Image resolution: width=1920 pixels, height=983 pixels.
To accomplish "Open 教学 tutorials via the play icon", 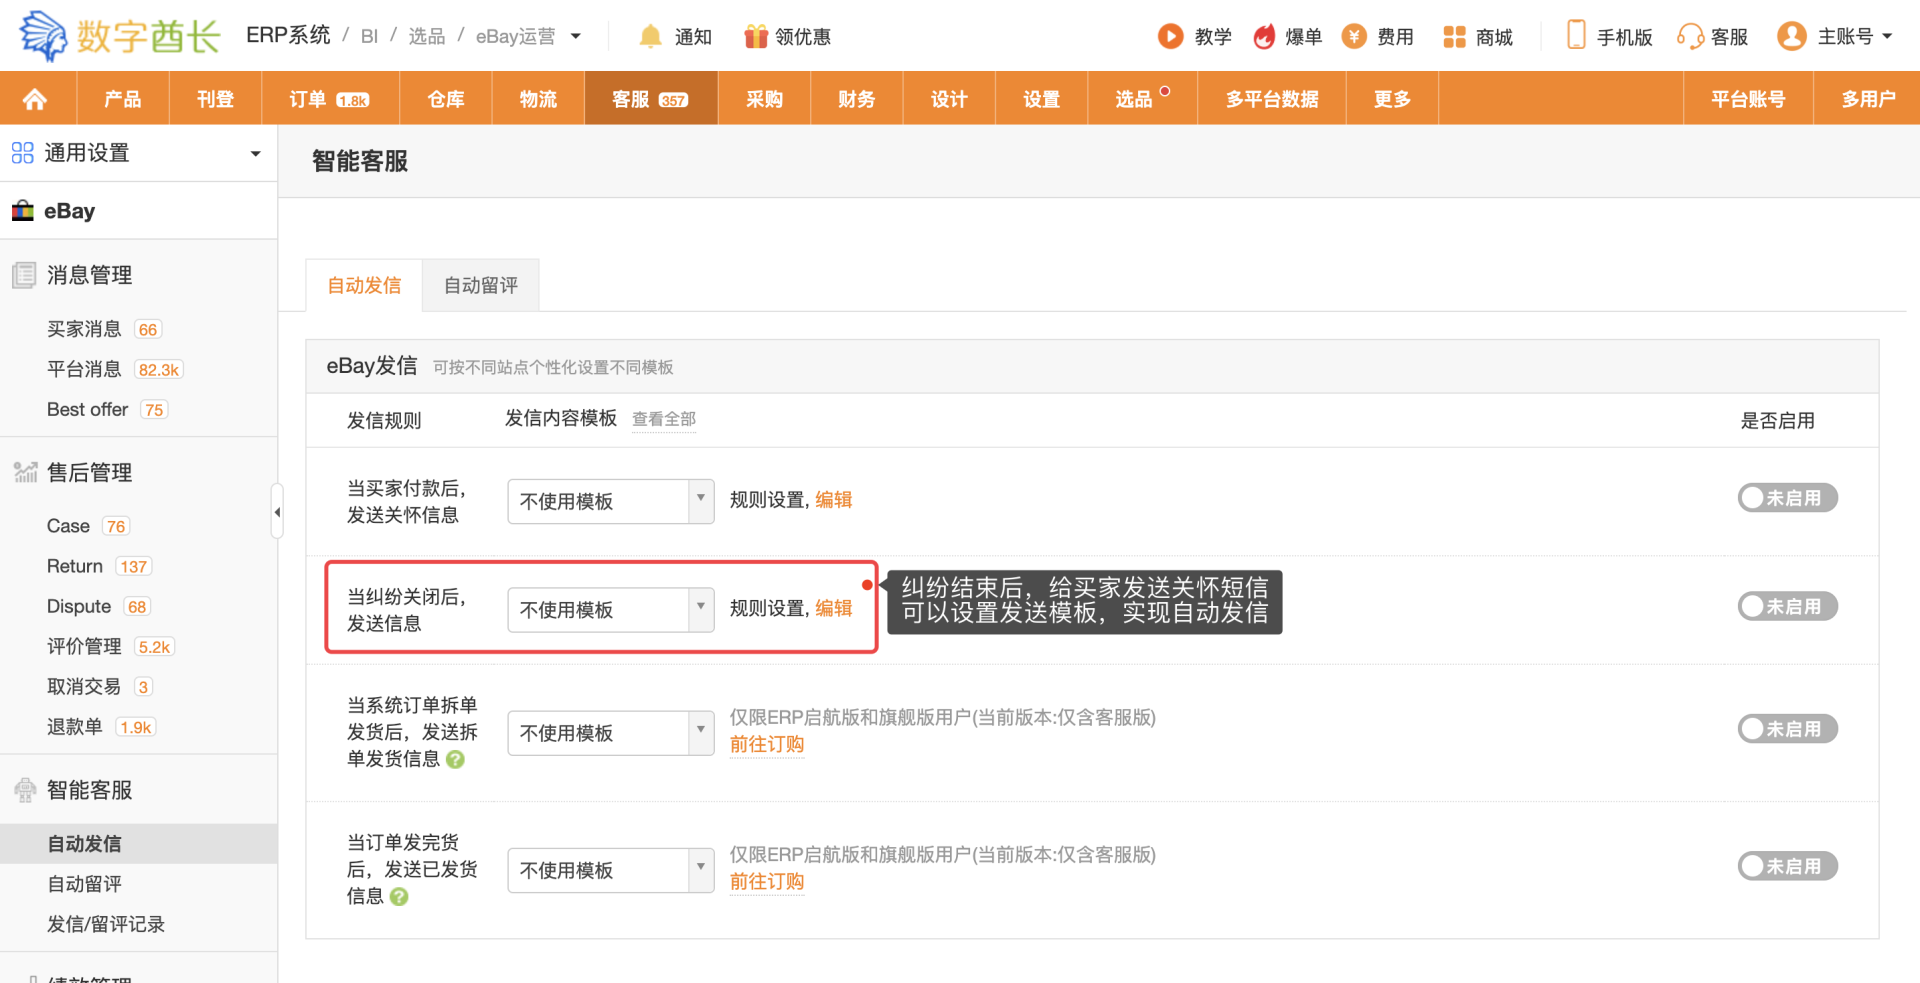I will [1170, 36].
